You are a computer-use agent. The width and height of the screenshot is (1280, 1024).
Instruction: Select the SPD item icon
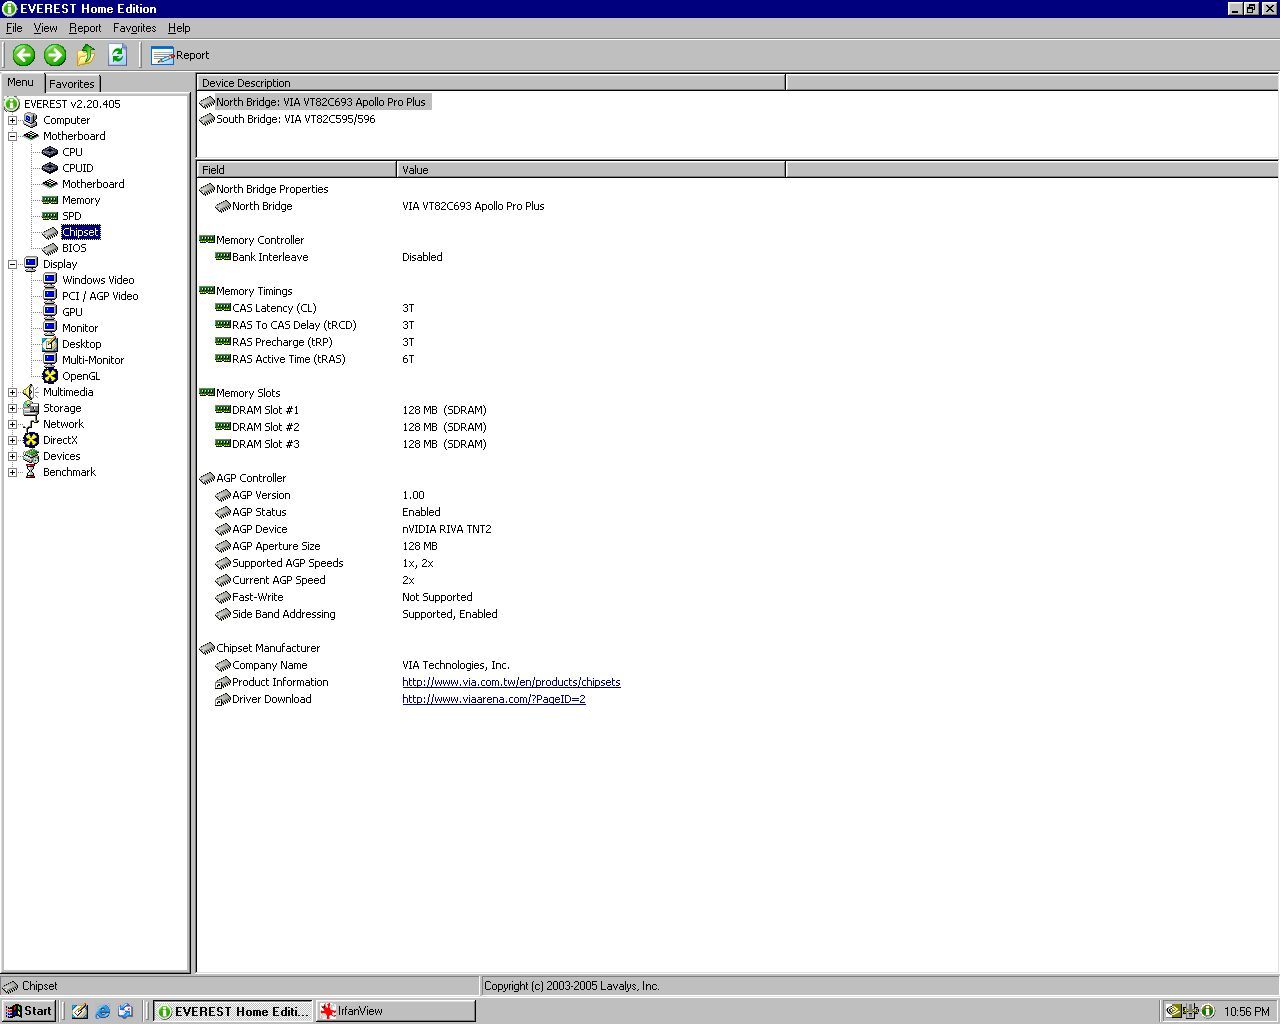tap(50, 216)
